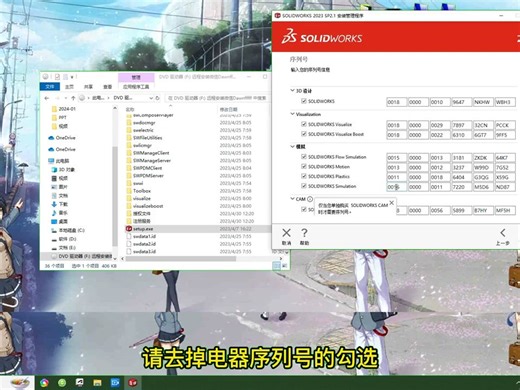The height and width of the screenshot is (390, 520).
Task: Open the address bar history dropdown
Action: (151, 98)
